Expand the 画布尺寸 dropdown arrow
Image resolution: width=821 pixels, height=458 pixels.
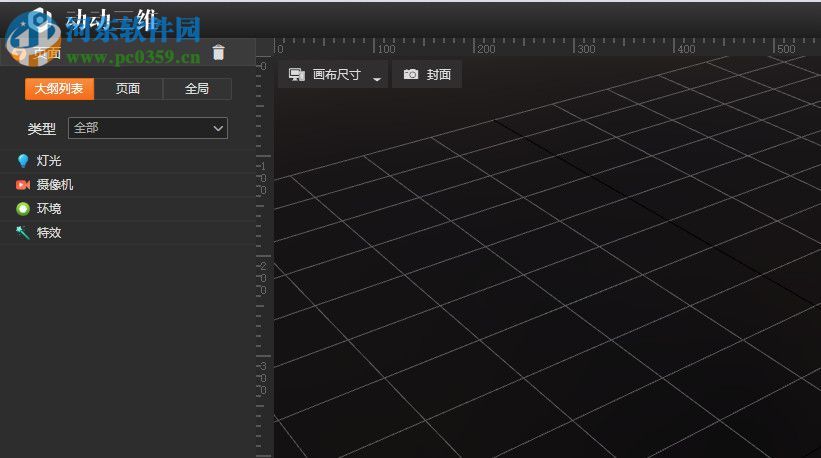coord(377,79)
